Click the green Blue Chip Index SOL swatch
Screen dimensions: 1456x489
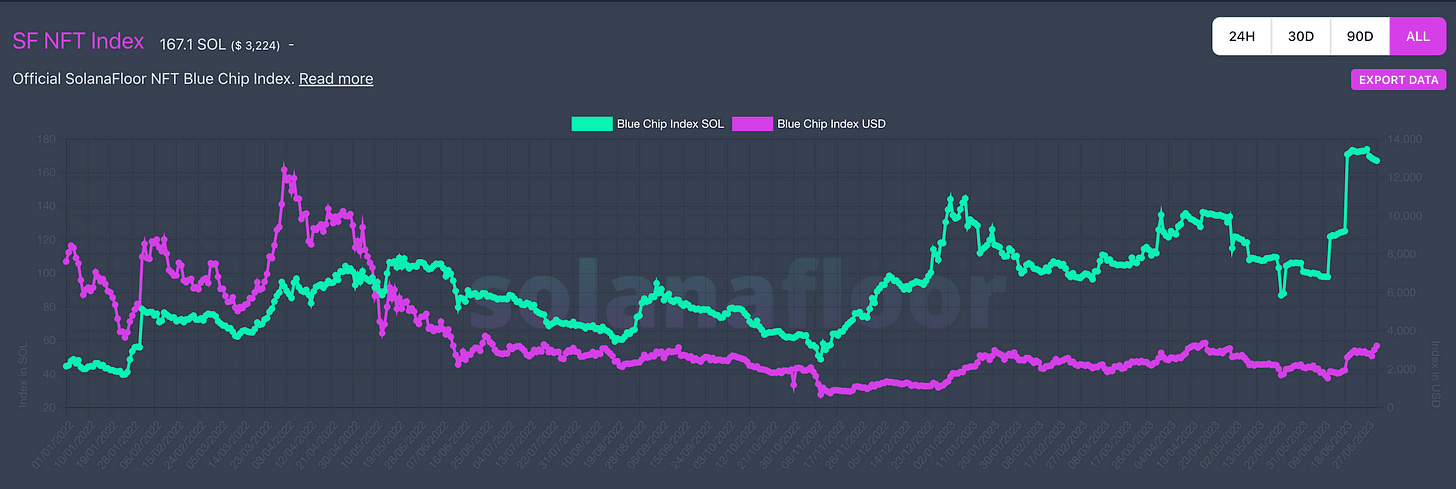(592, 124)
